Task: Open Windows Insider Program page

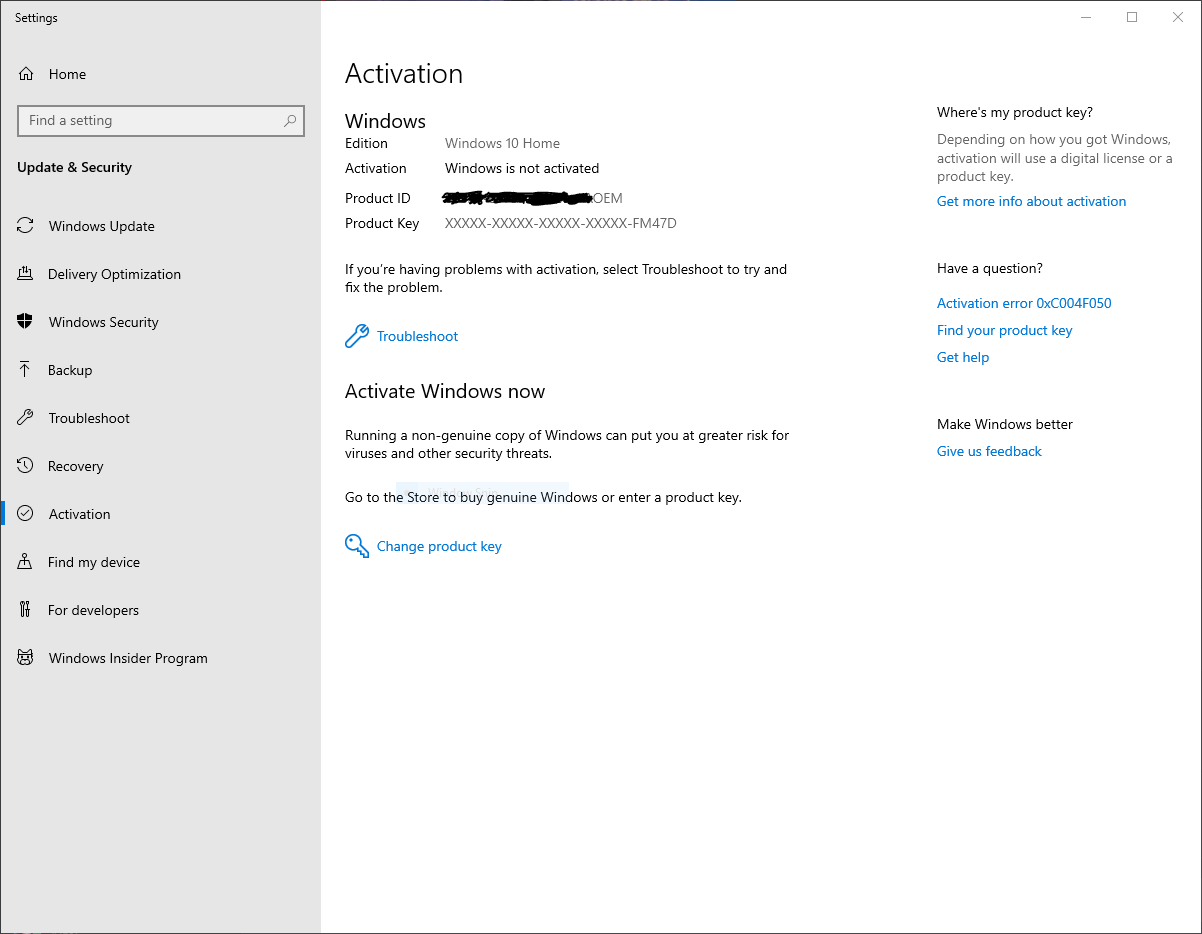Action: (160, 658)
